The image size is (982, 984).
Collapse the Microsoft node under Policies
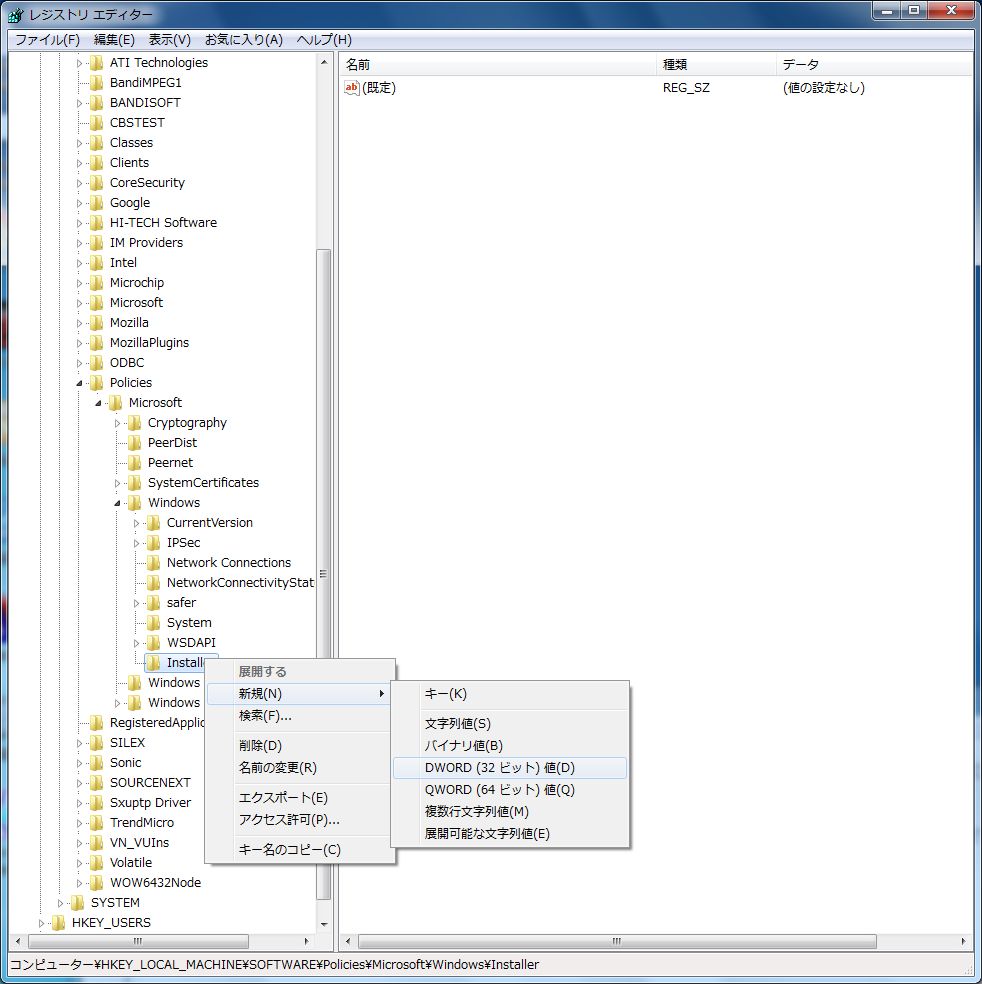[98, 403]
